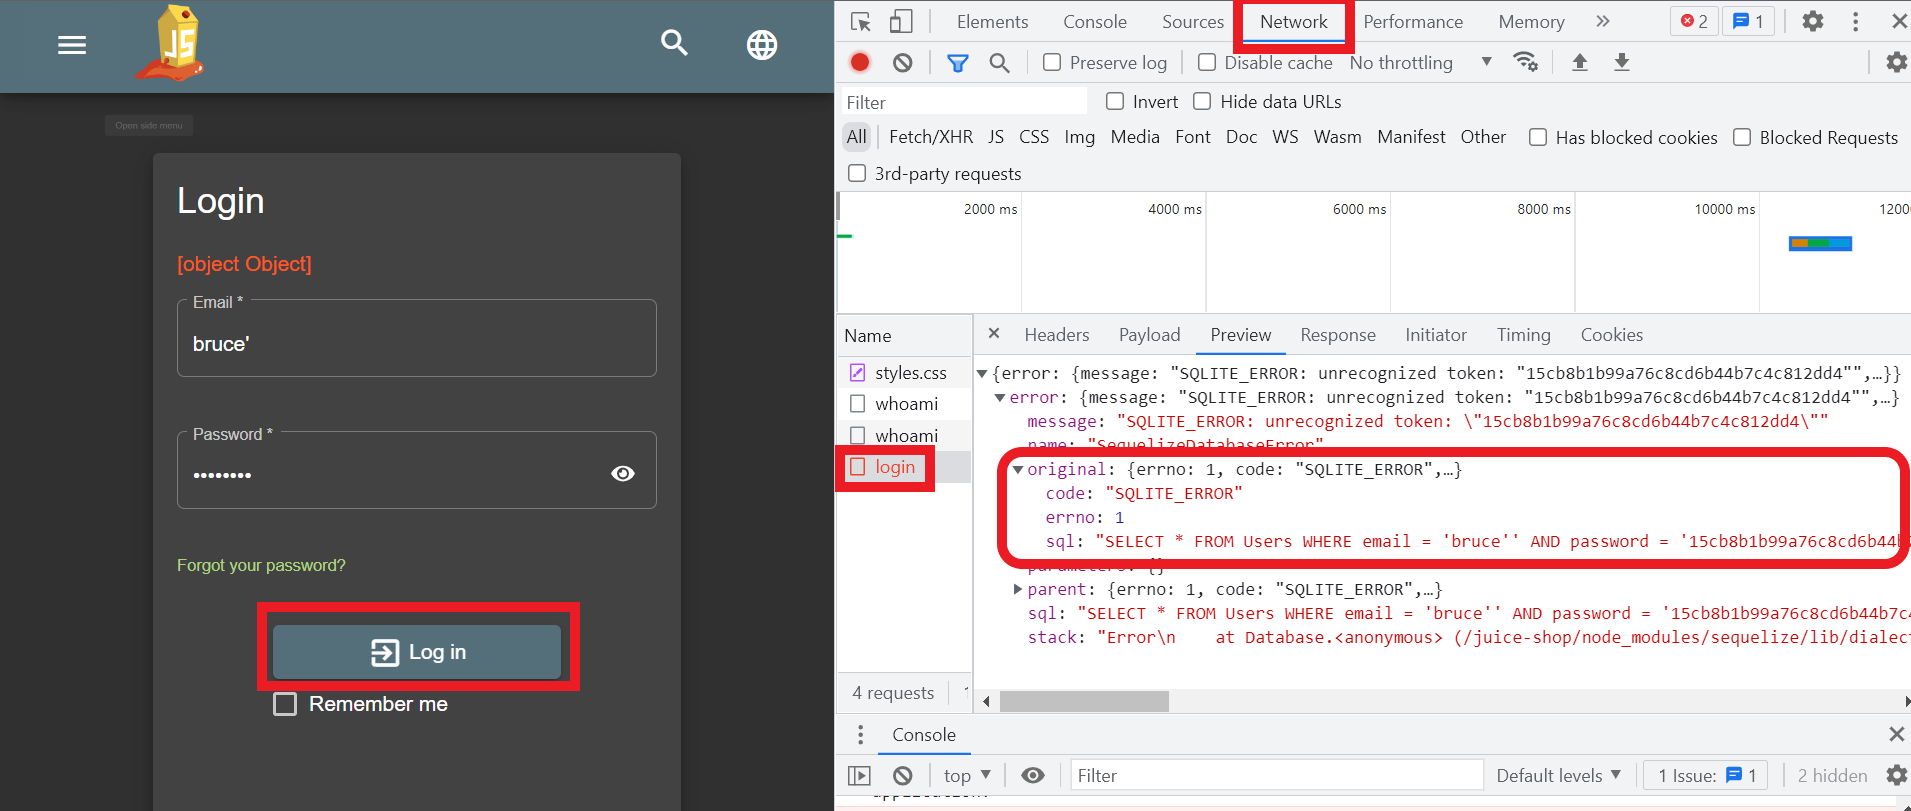Check Blocked Requests checkbox

point(1742,137)
